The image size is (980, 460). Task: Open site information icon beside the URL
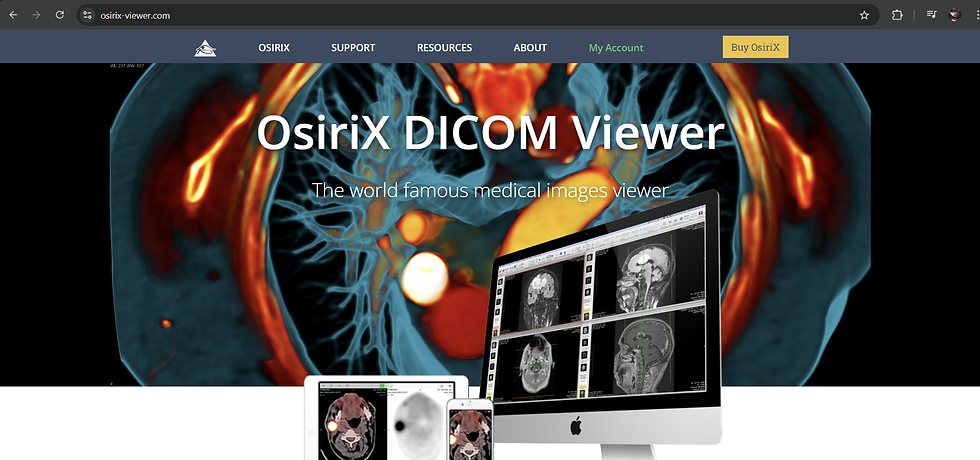[88, 15]
